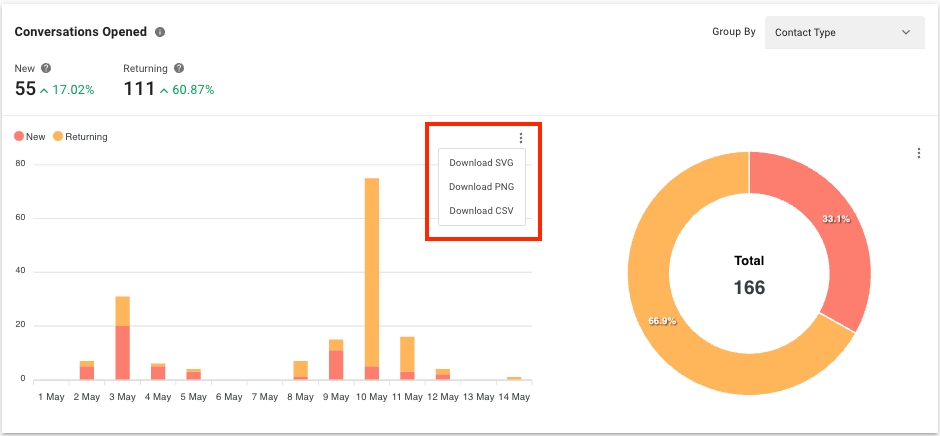Image resolution: width=940 pixels, height=436 pixels.
Task: Click the 11 May bar in chart
Action: click(x=407, y=357)
